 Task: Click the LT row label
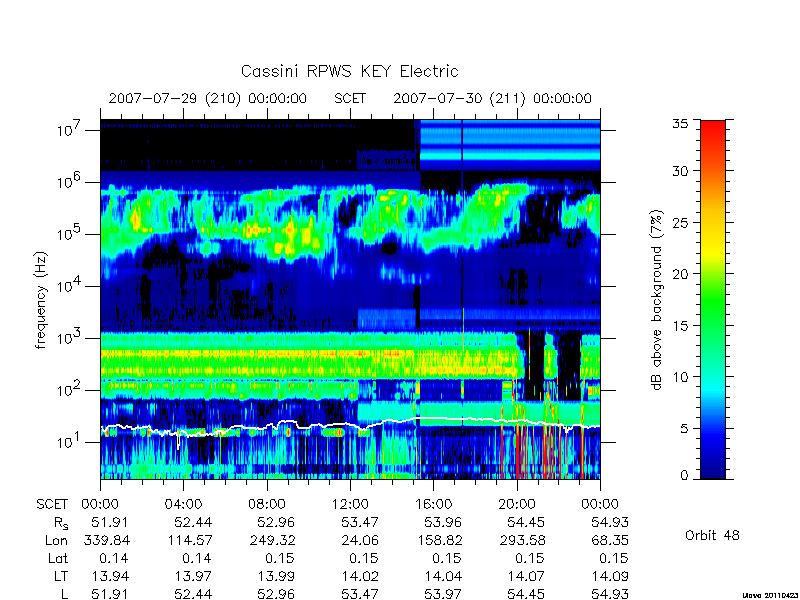(x=61, y=576)
